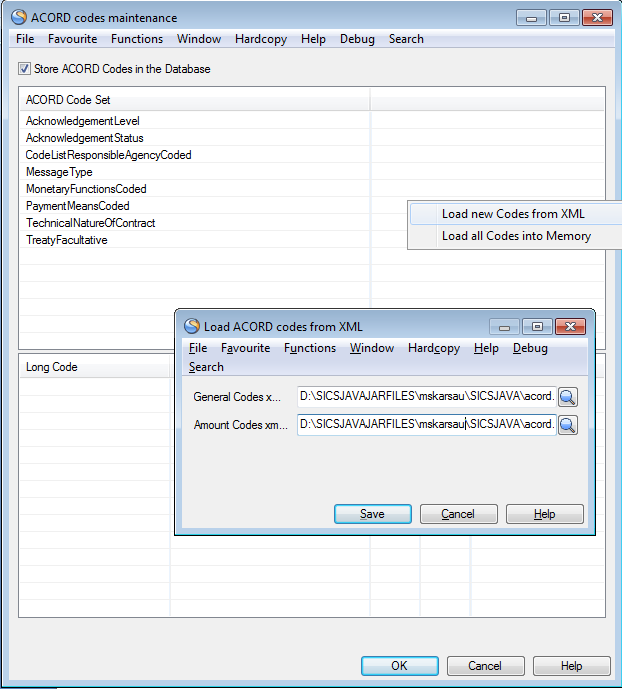
Task: Open Favourite menu in Load ACORD dialog
Action: pyautogui.click(x=246, y=348)
